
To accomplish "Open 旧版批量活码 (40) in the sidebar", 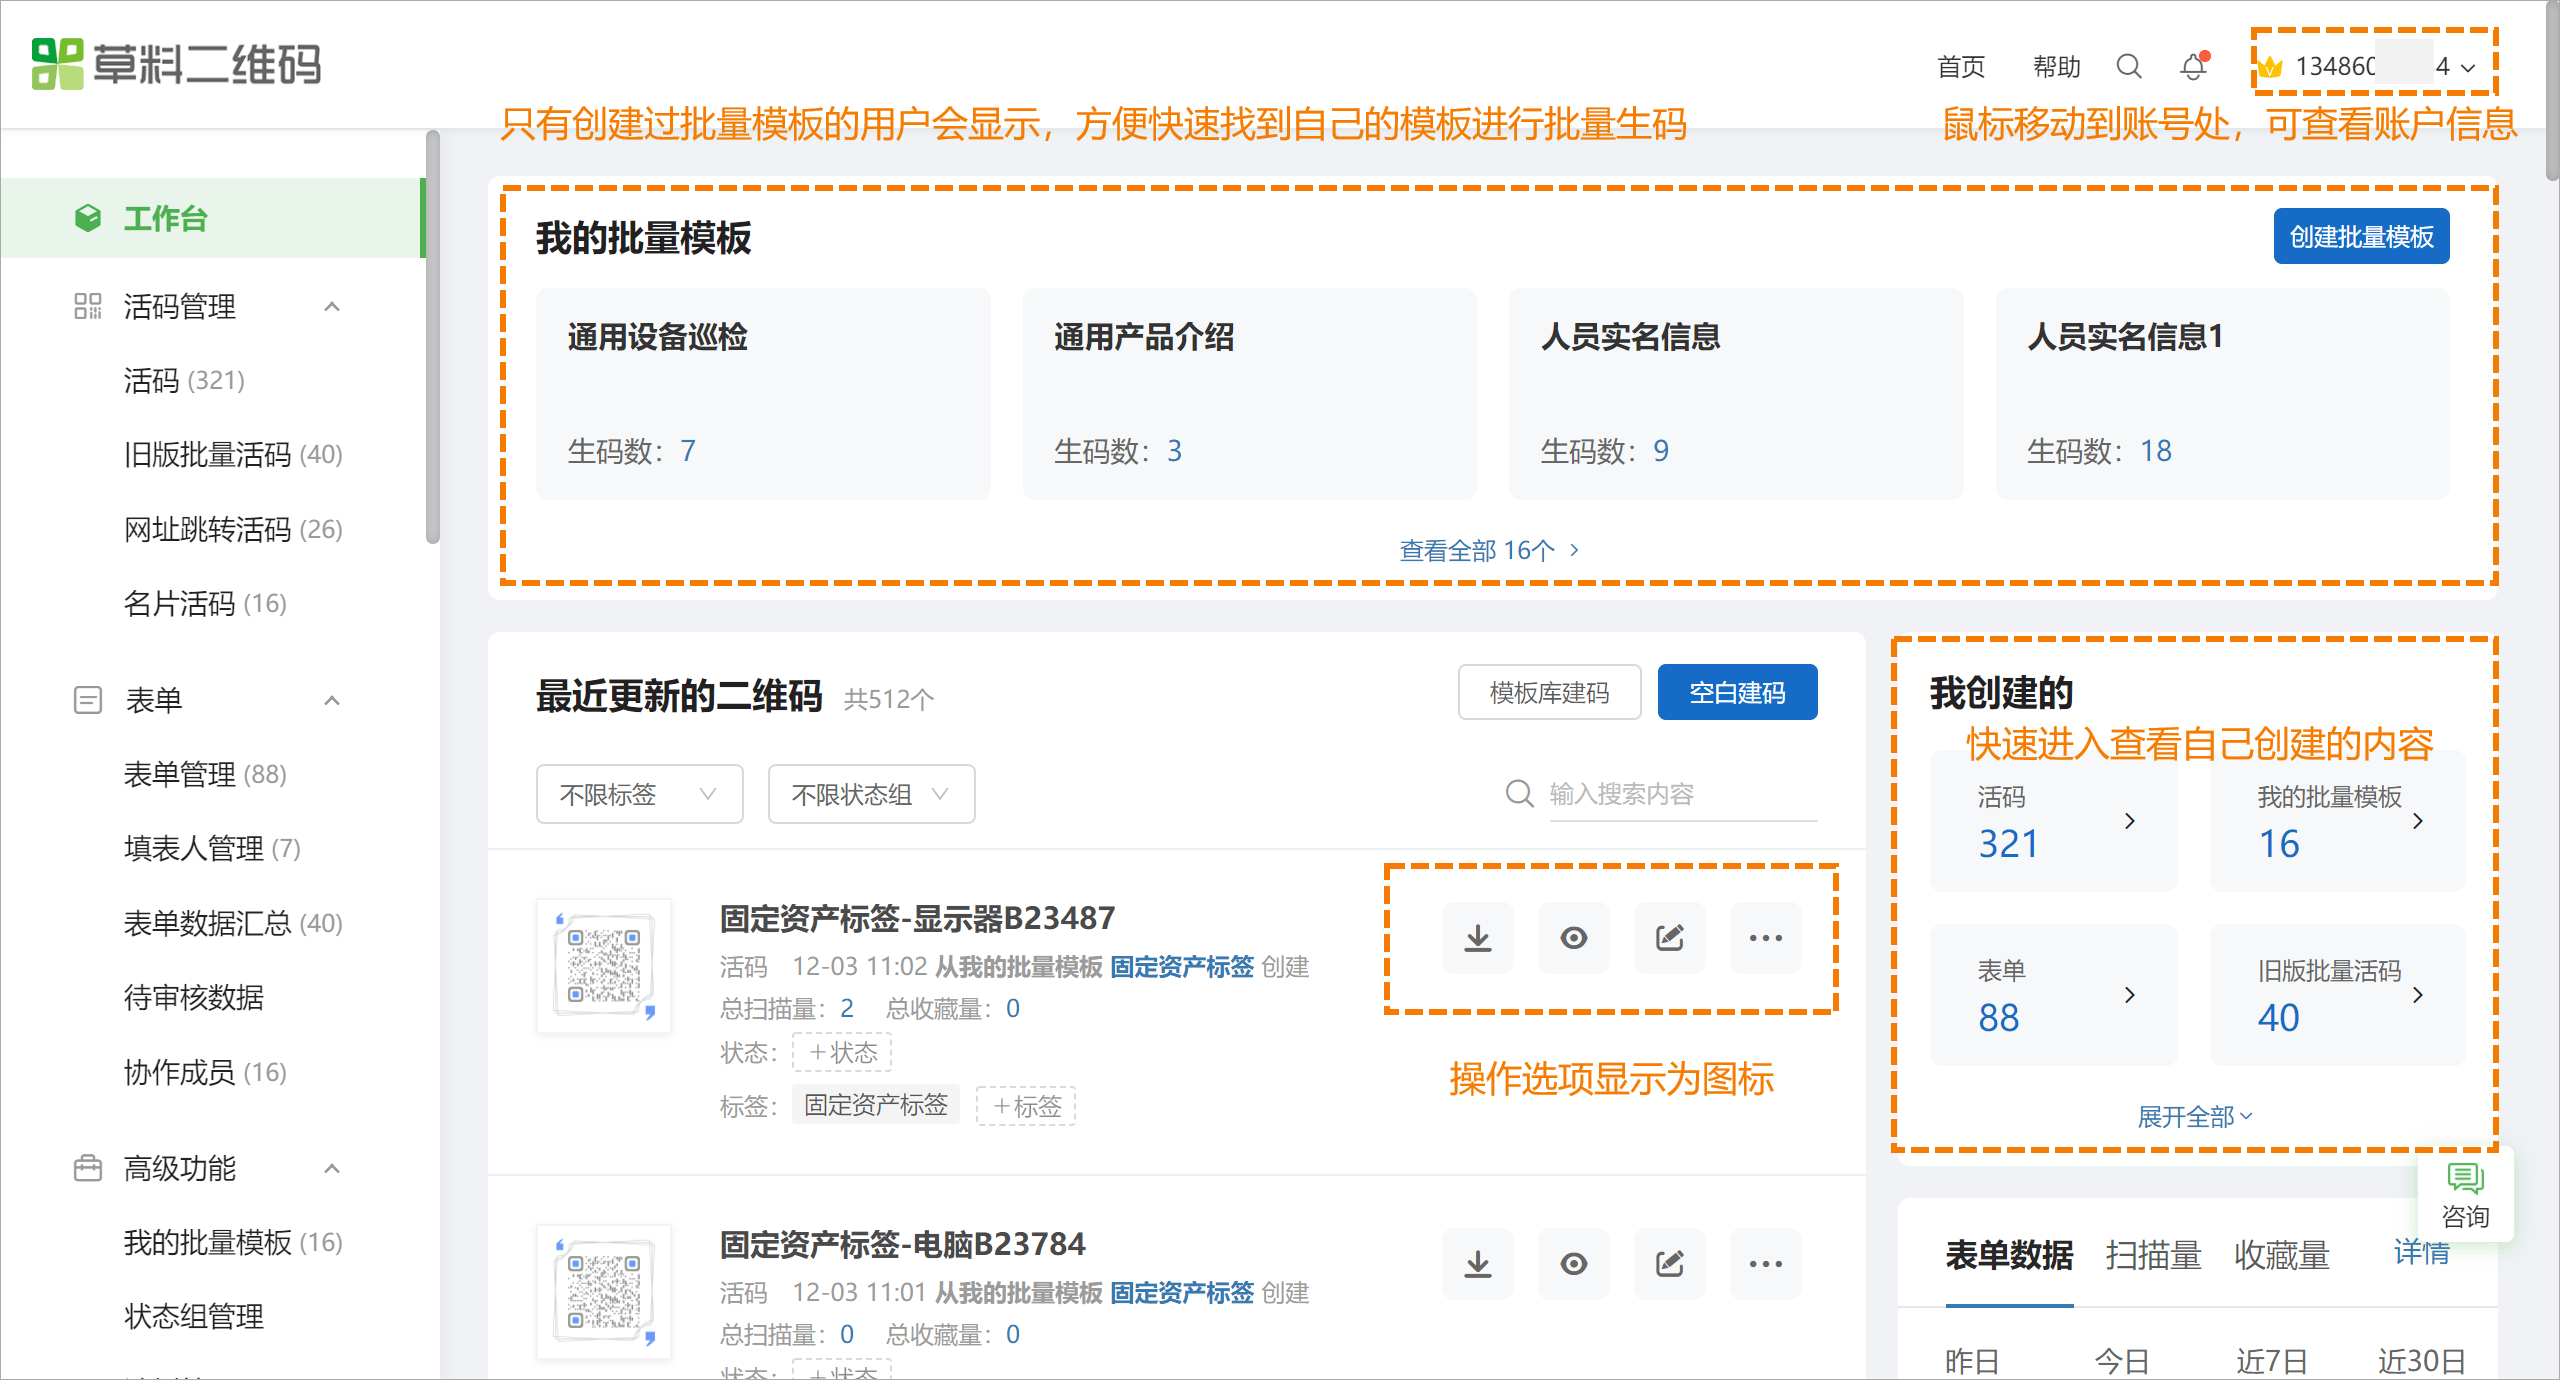I will point(233,455).
